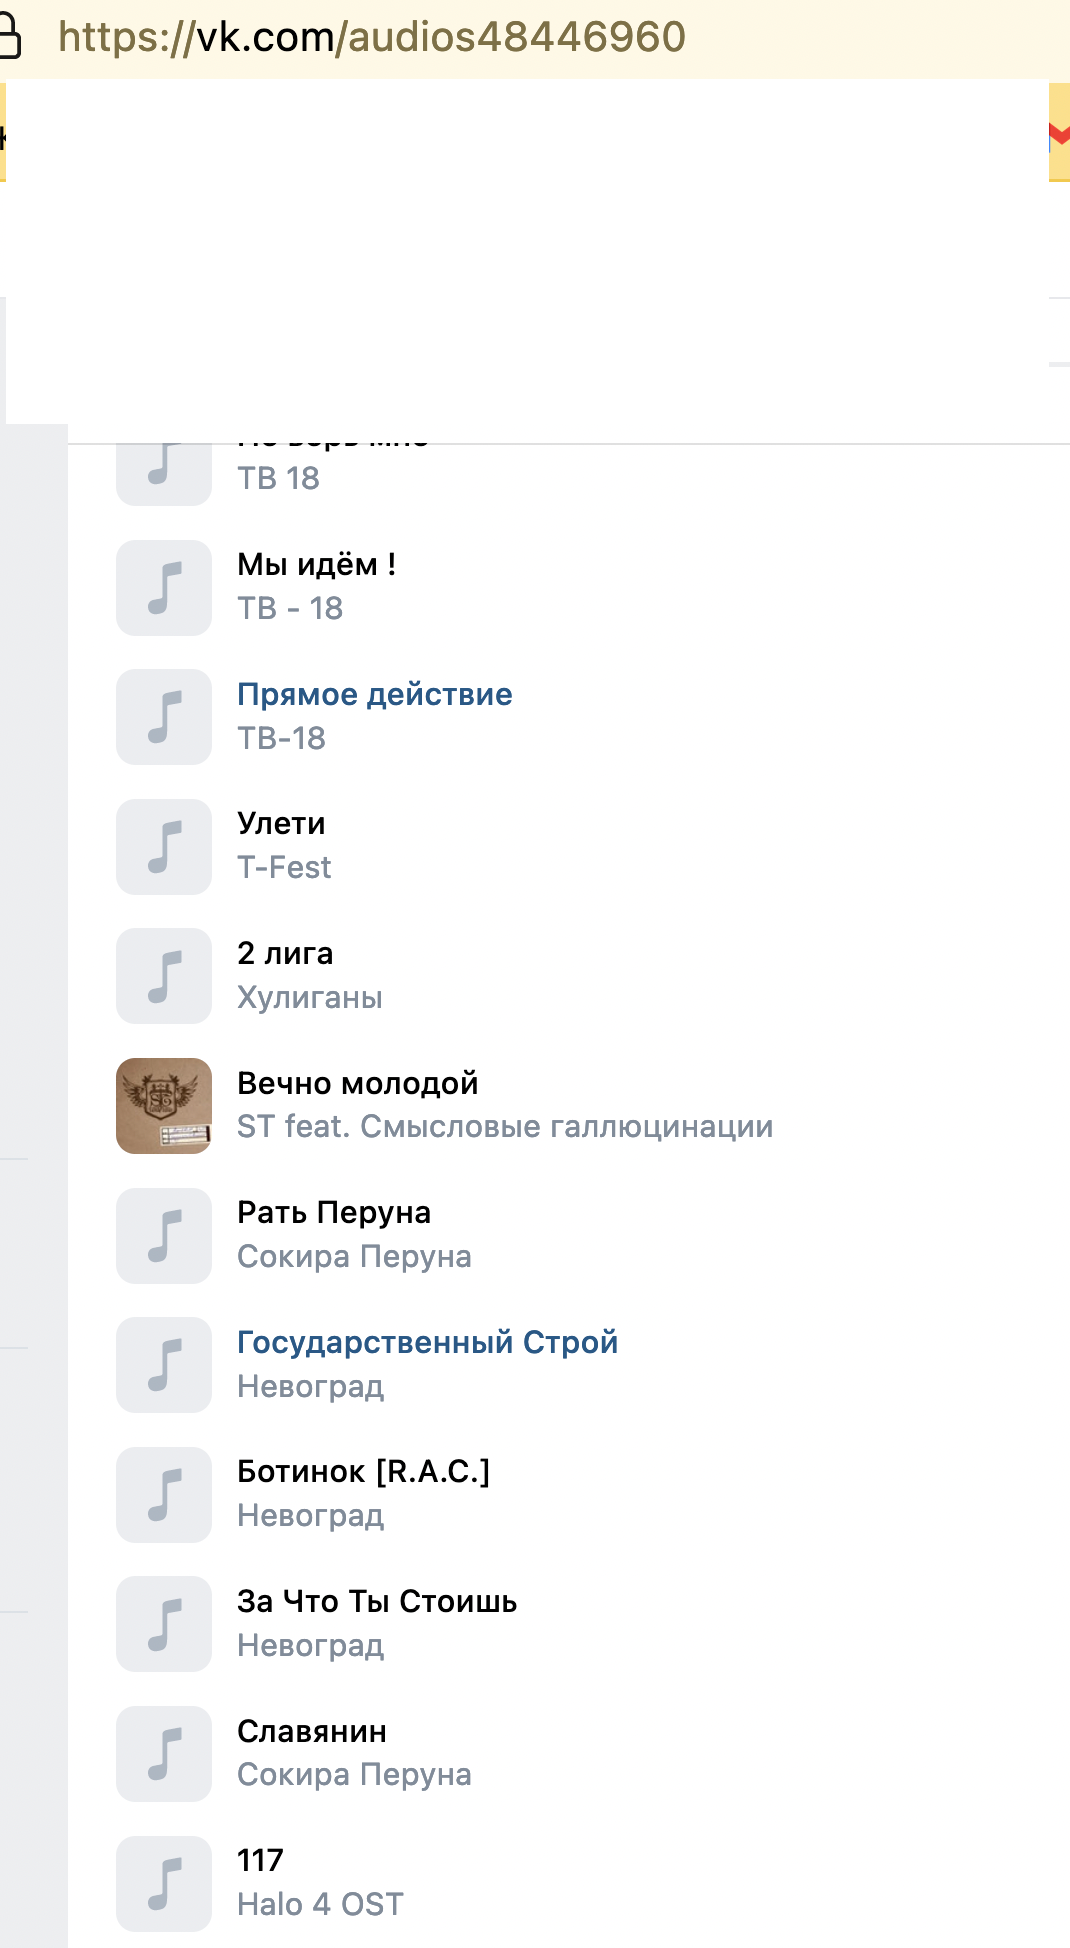Viewport: 1070px width, 1948px height.
Task: Click music note icon for "2 лига"
Action: point(164,976)
